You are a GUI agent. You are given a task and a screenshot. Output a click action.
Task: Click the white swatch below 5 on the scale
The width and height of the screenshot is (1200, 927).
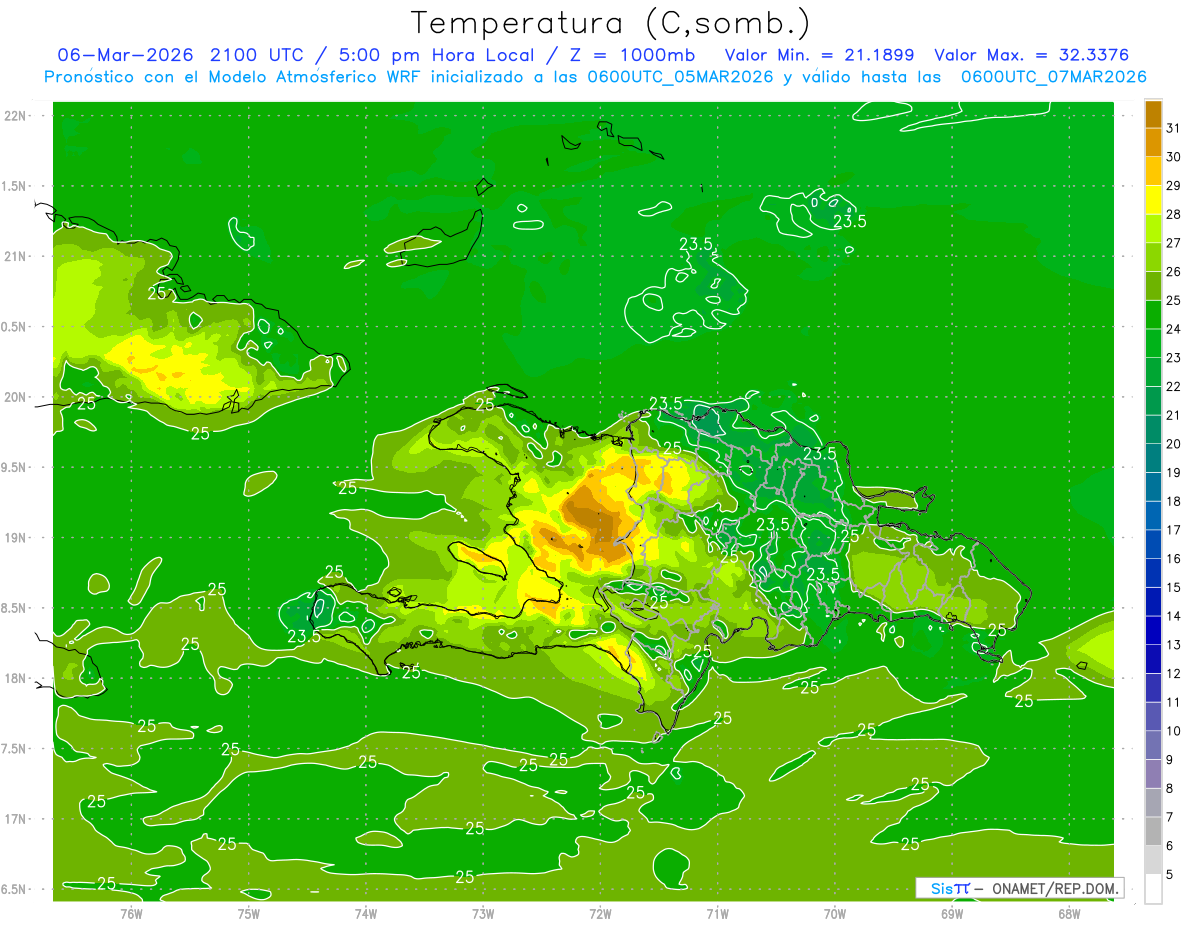coord(1153,889)
